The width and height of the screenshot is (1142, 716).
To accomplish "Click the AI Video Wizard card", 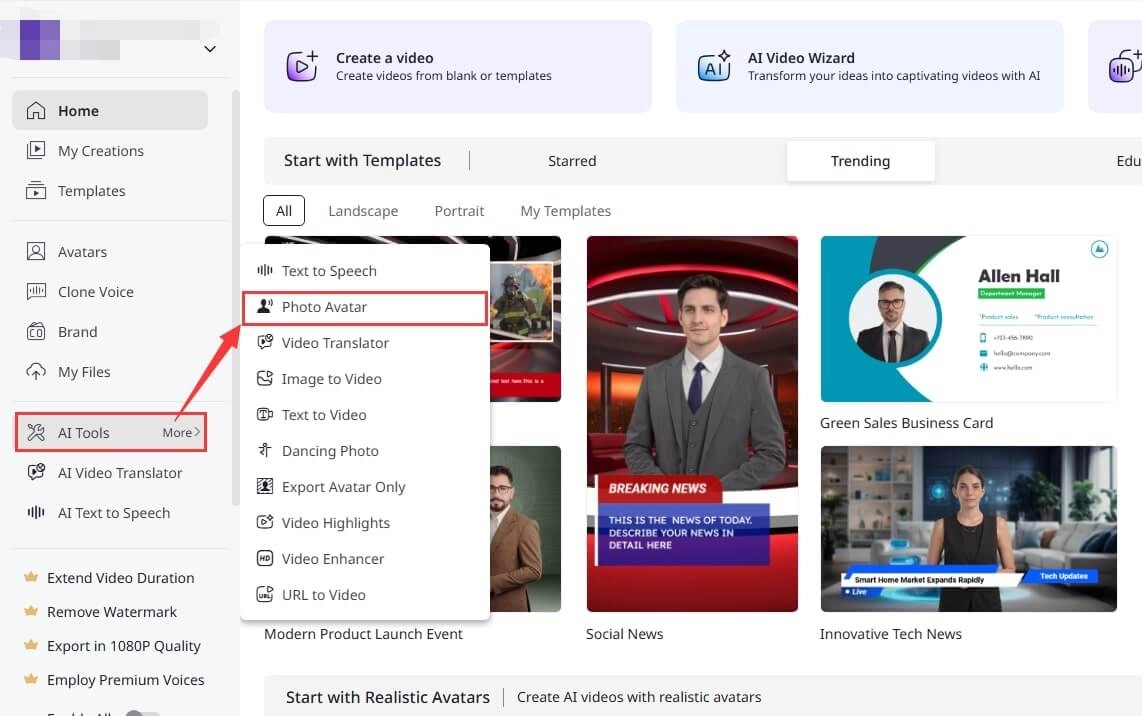I will tap(869, 66).
